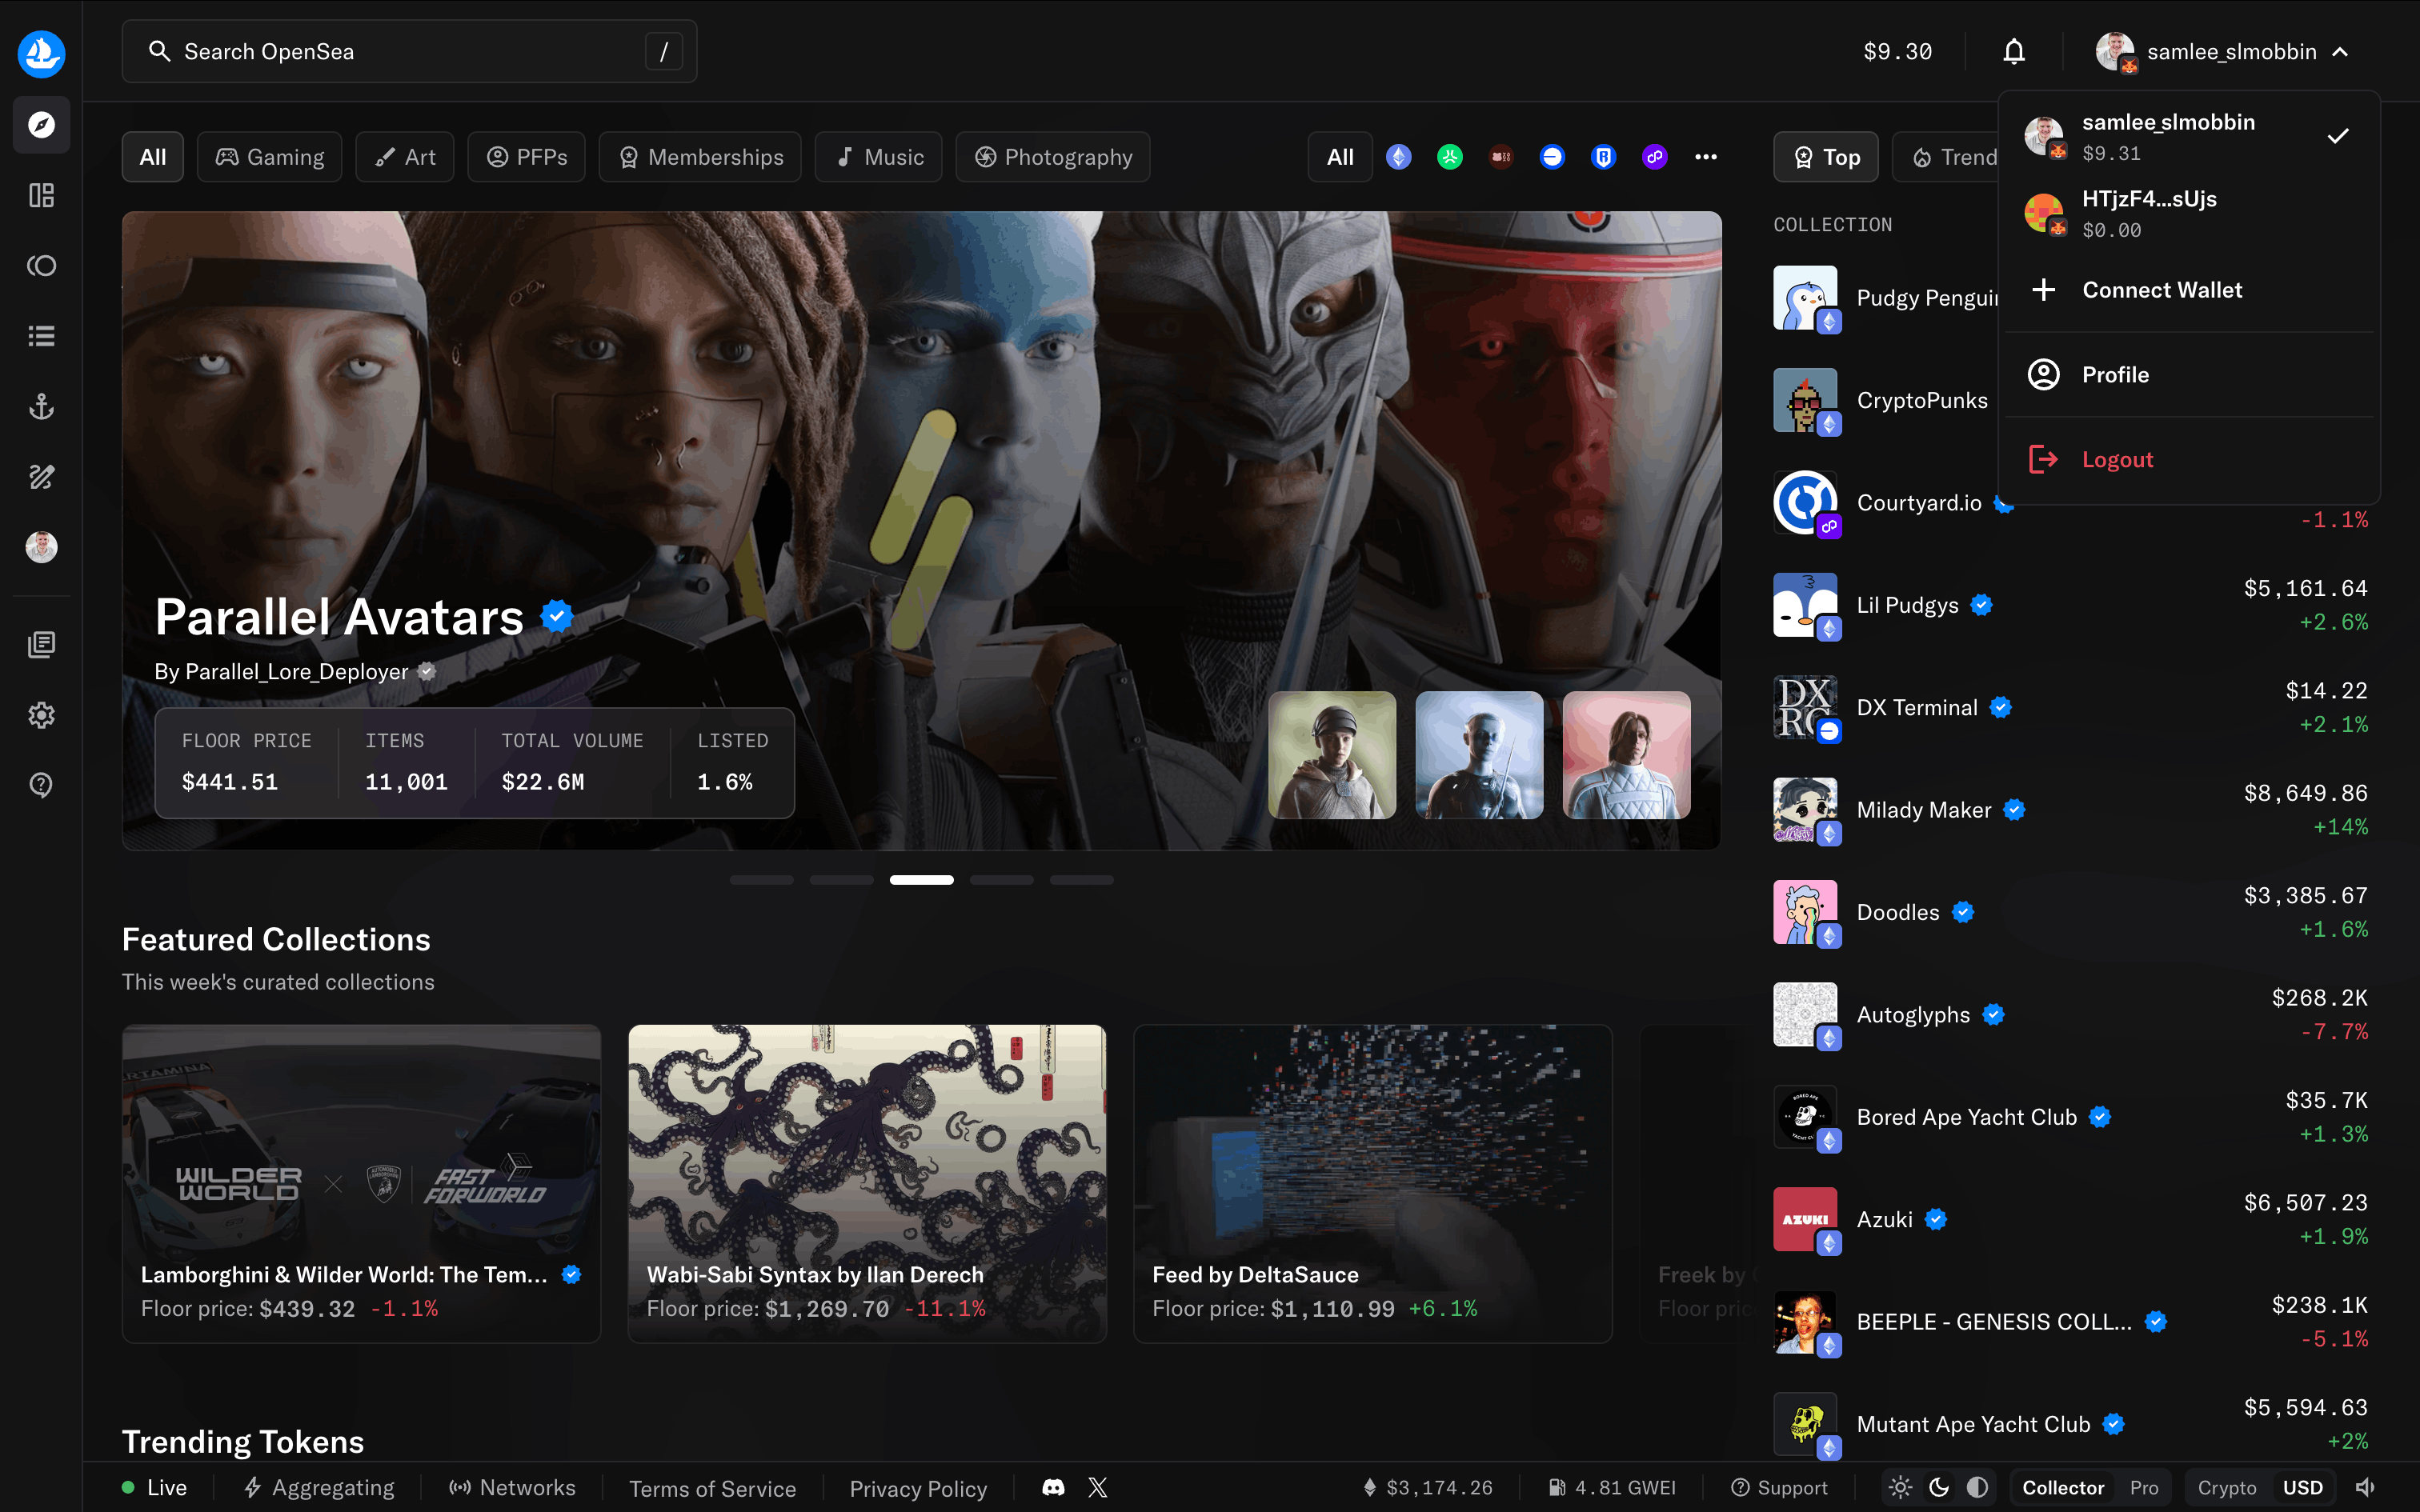Open OpenSea Discord via the Discord icon

pos(1052,1487)
